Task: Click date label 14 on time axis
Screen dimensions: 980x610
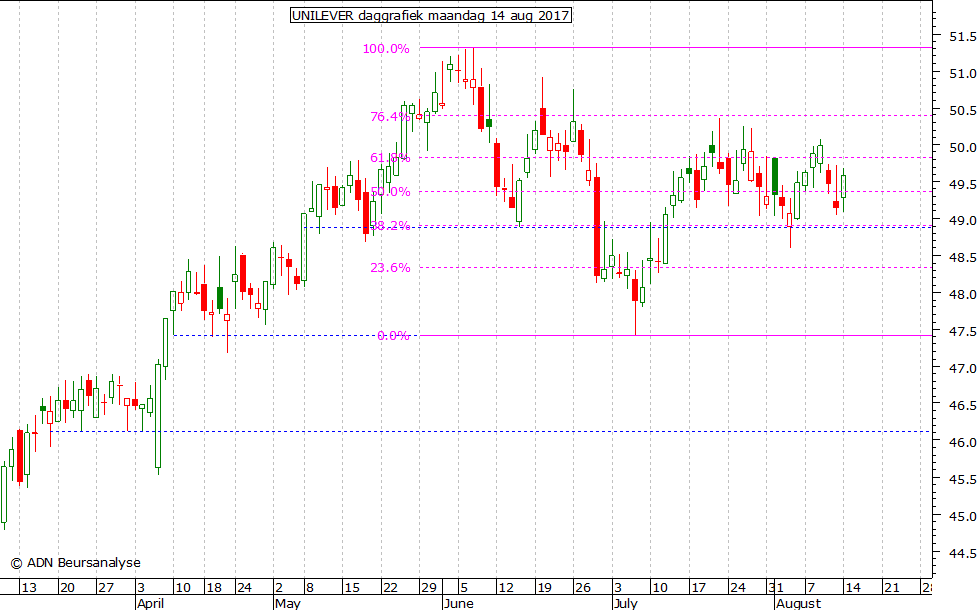Action: click(852, 588)
